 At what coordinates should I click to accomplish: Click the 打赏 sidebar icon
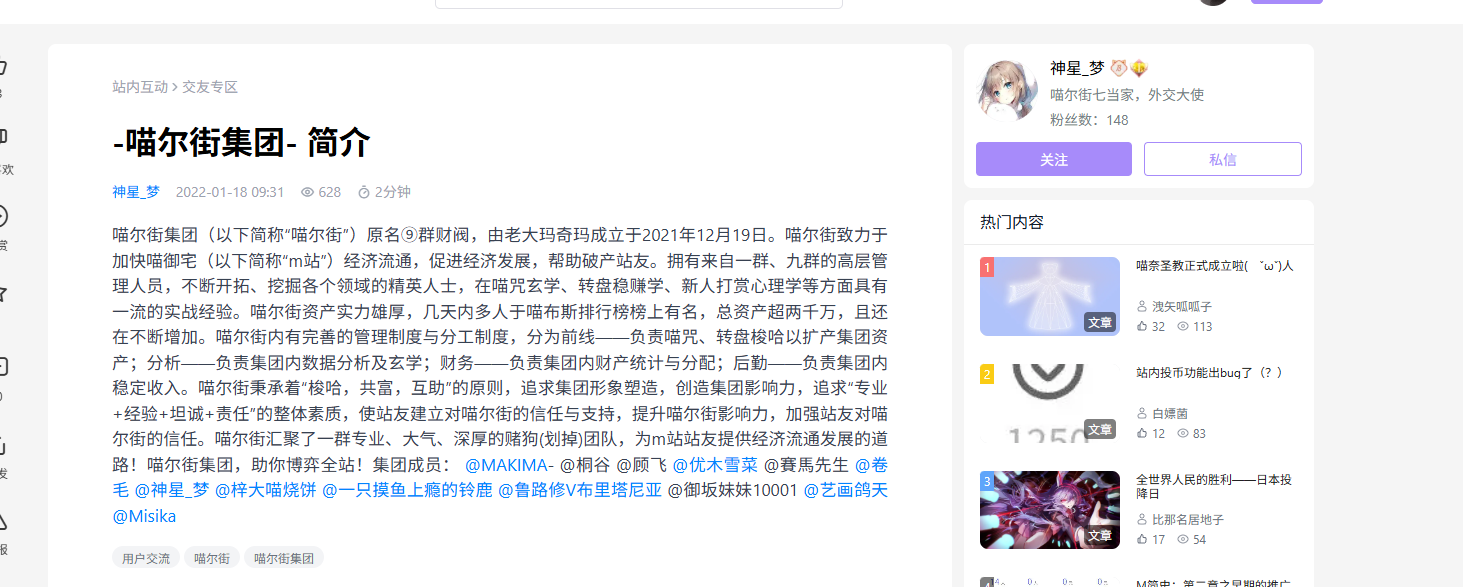point(2,216)
